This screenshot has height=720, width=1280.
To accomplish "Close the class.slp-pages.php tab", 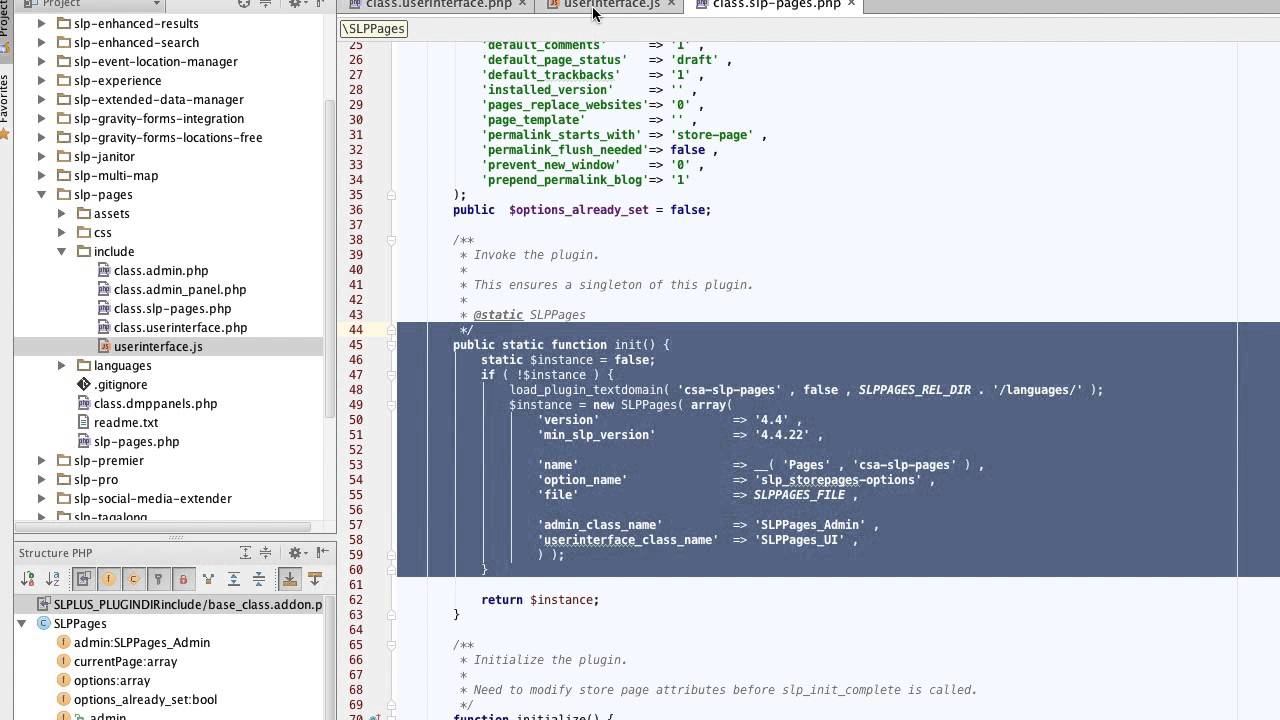I will point(851,4).
